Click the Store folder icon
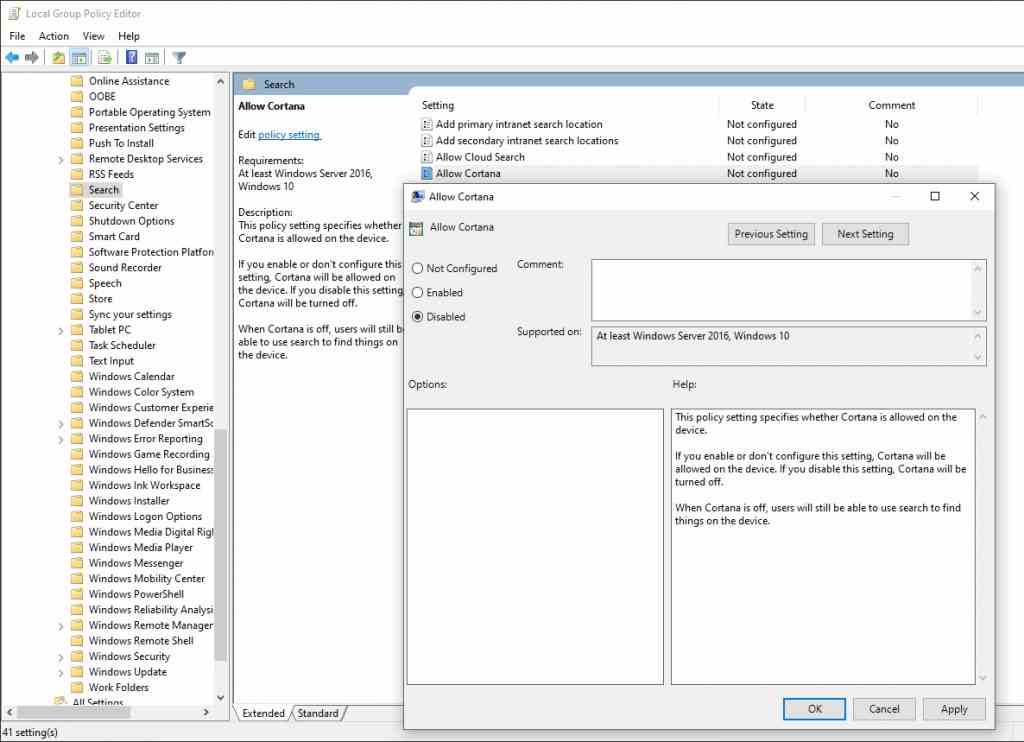 (x=77, y=299)
